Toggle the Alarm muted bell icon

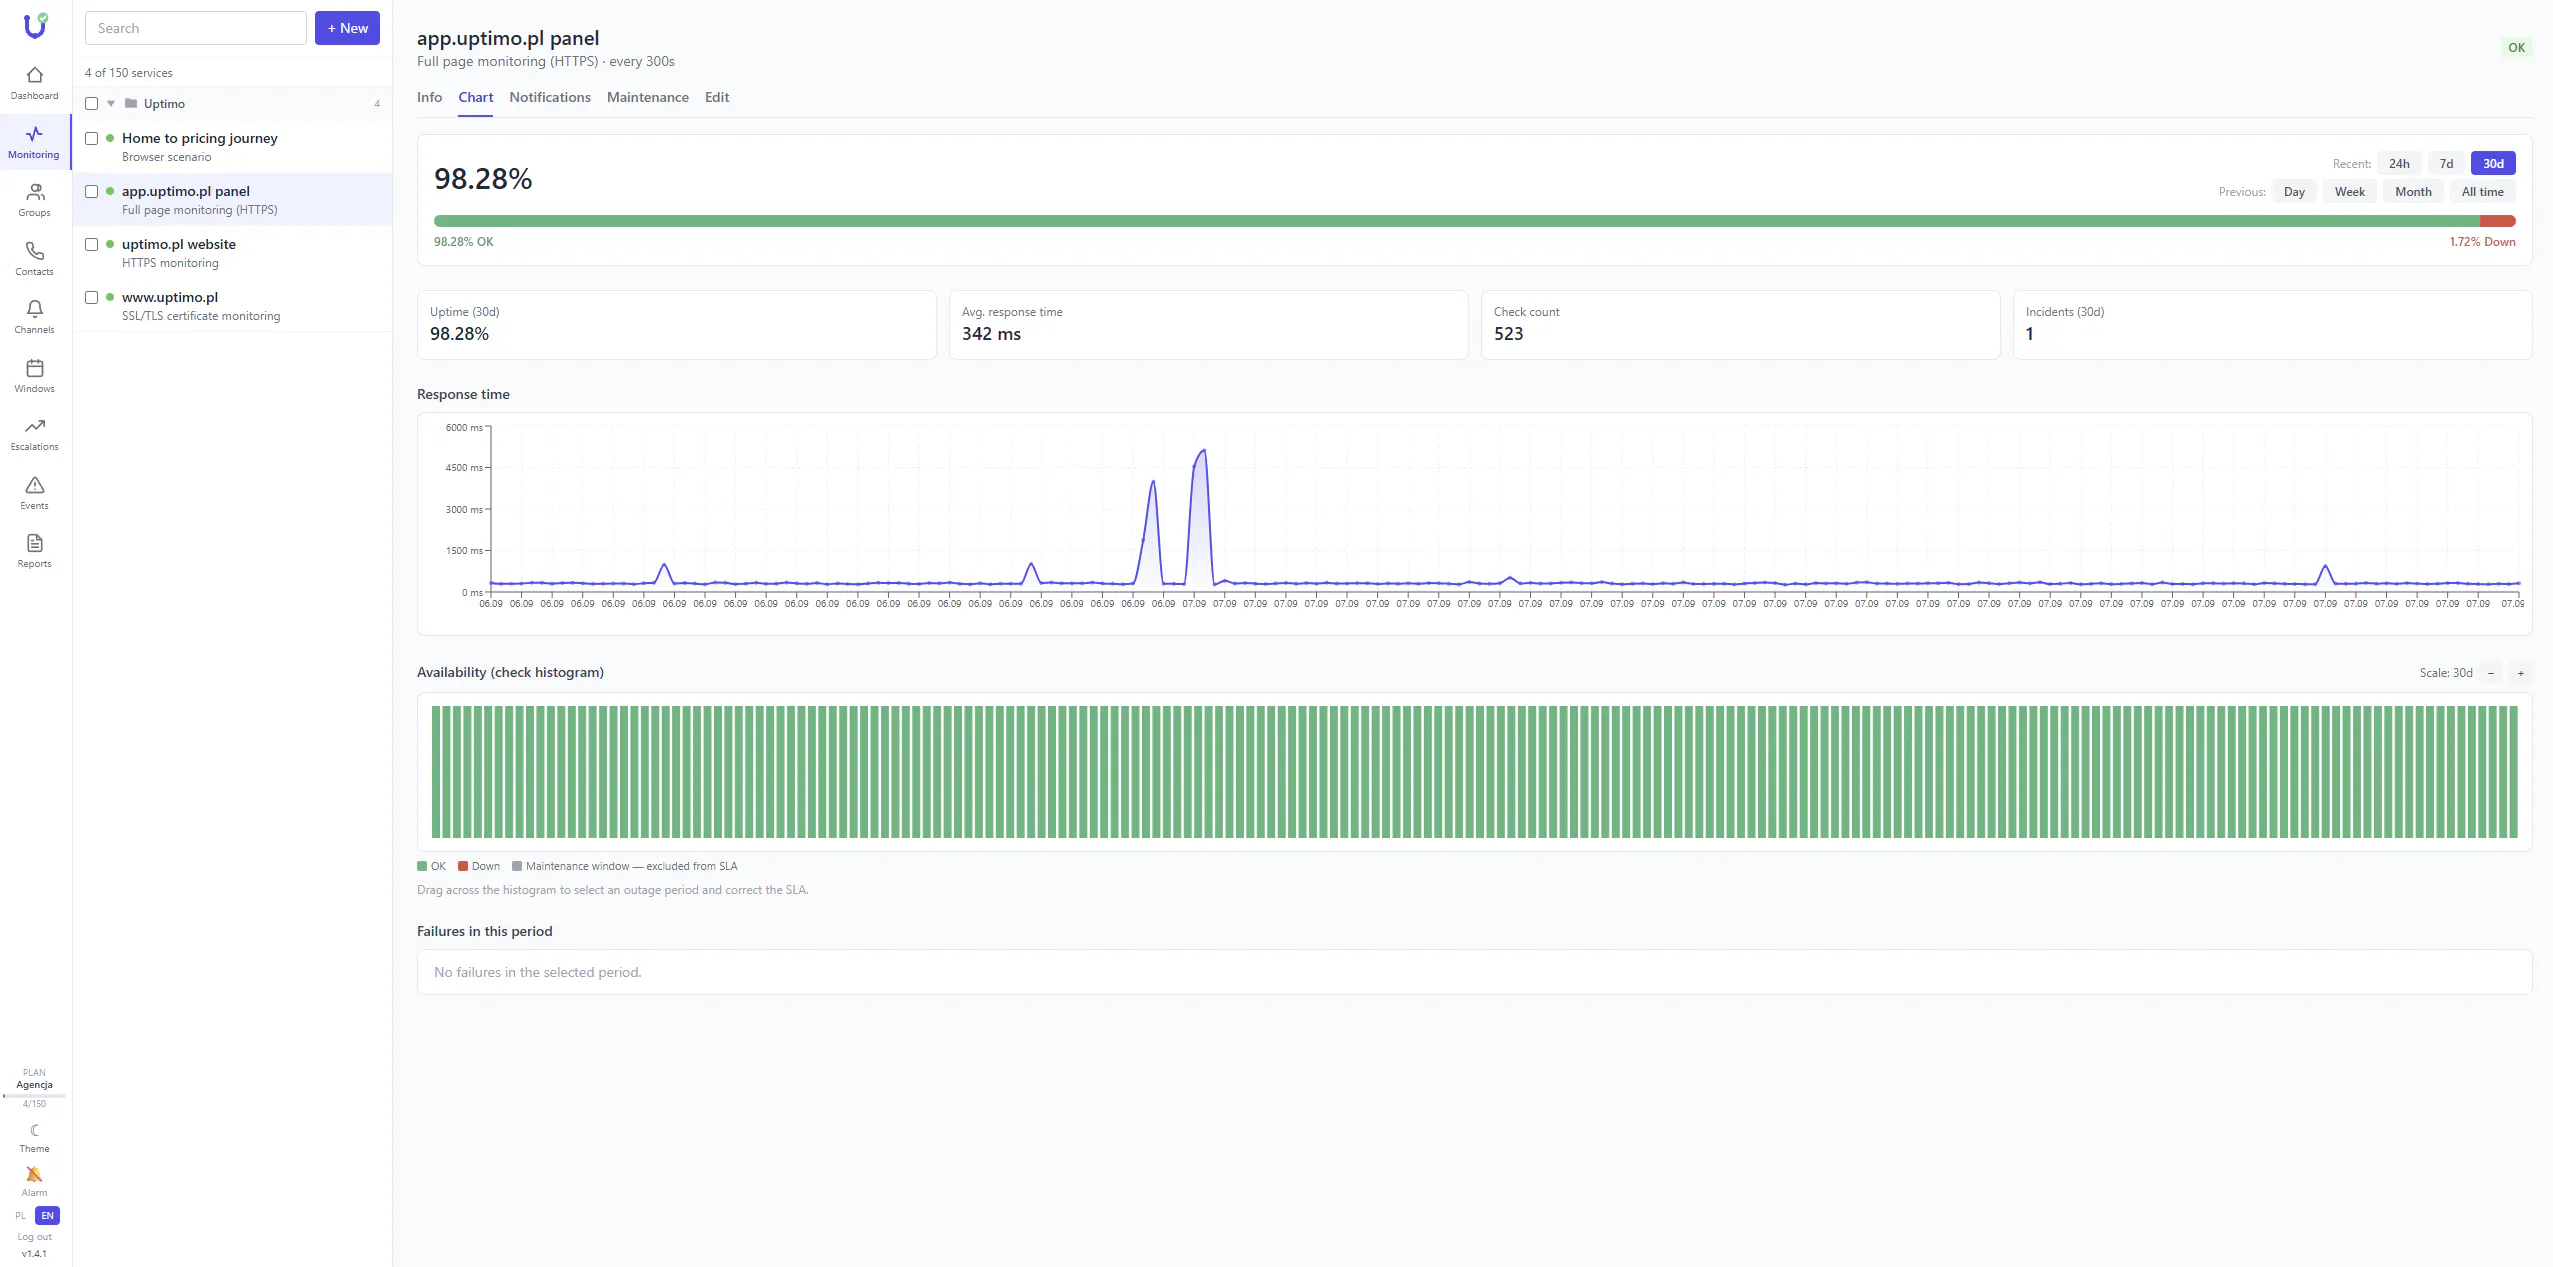point(35,1174)
